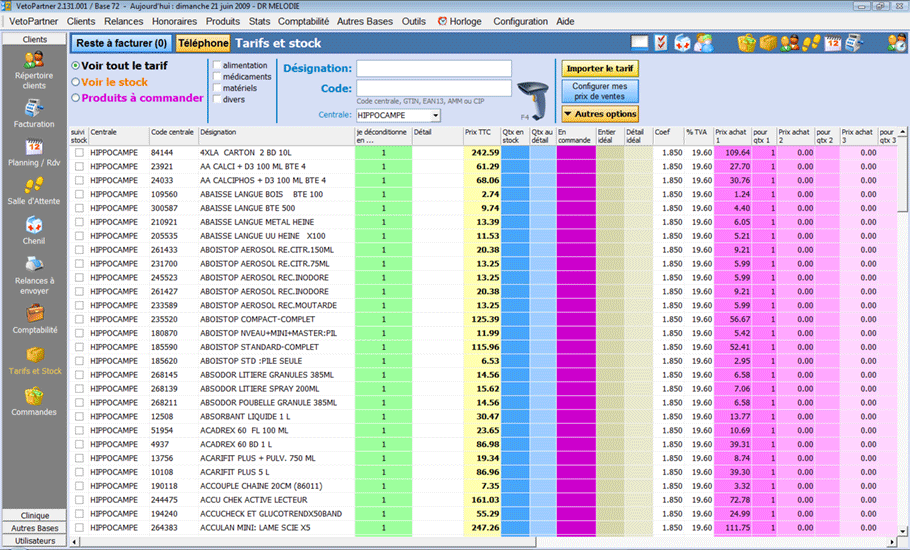910x550 pixels.
Task: Open the Relances menu
Action: click(x=124, y=21)
